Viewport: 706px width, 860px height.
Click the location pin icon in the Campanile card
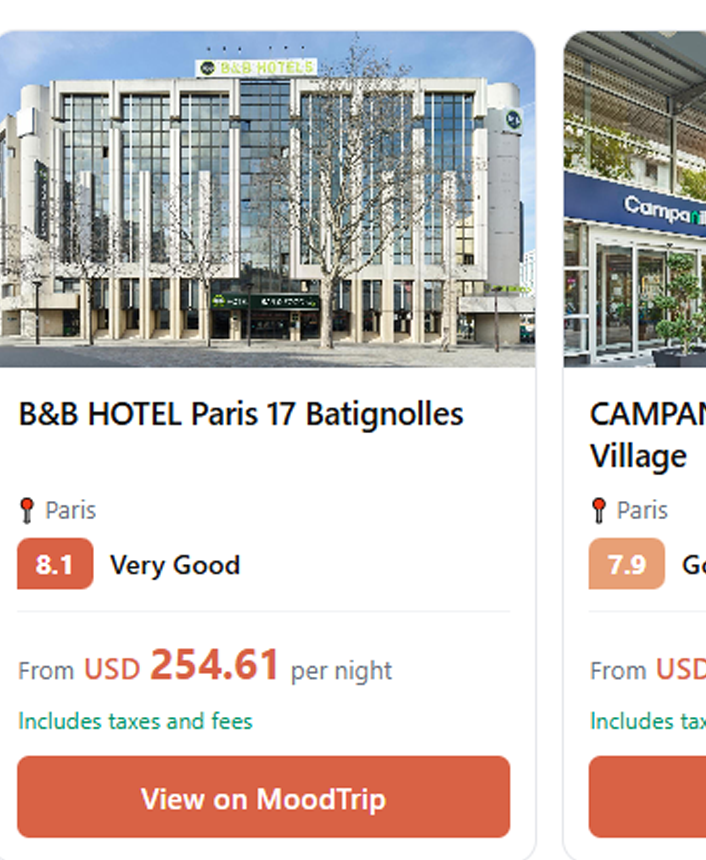[599, 511]
